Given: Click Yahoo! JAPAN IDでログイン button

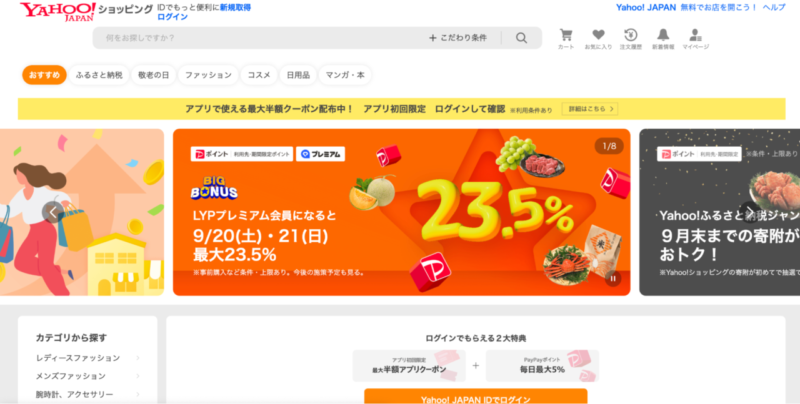Looking at the screenshot, I should pyautogui.click(x=476, y=396).
